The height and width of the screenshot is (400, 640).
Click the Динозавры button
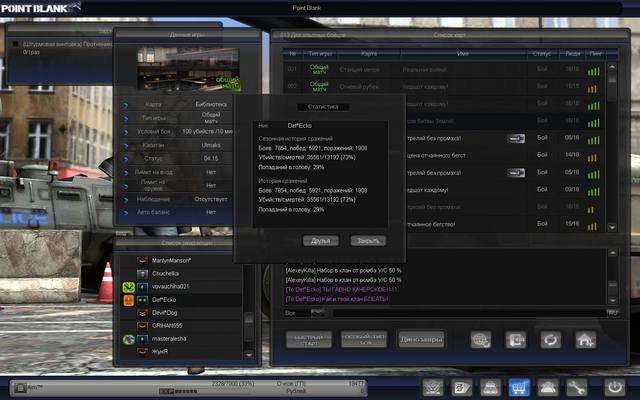[x=421, y=340]
